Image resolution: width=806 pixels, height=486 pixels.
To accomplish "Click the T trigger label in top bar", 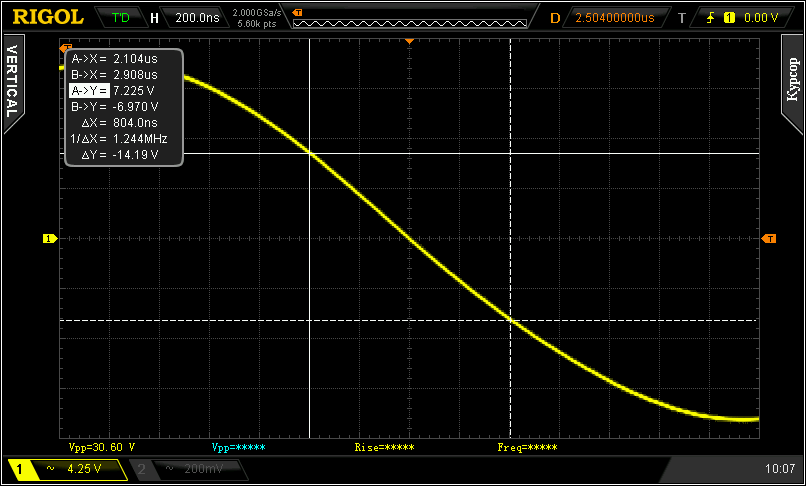I will [x=682, y=18].
